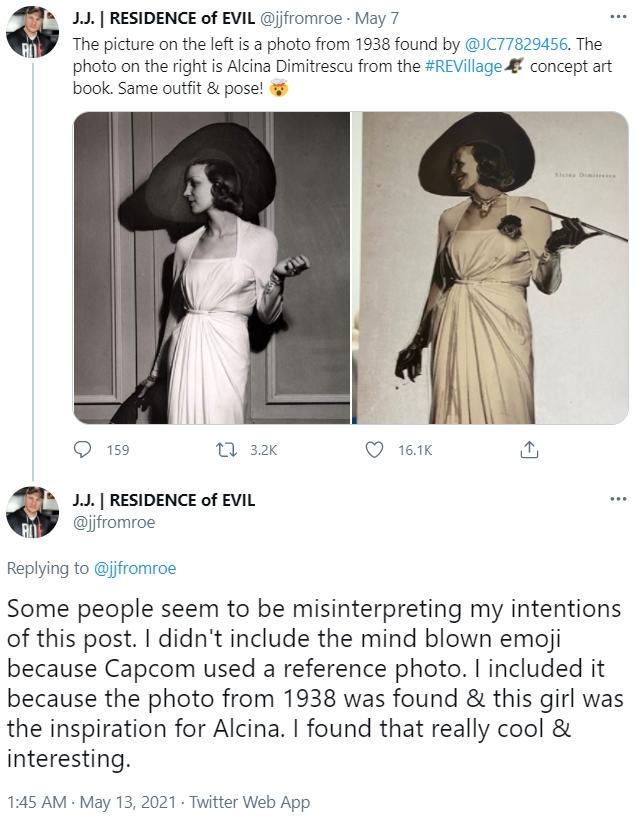Open the share icon under the photos
The image size is (636, 819).
click(x=526, y=450)
